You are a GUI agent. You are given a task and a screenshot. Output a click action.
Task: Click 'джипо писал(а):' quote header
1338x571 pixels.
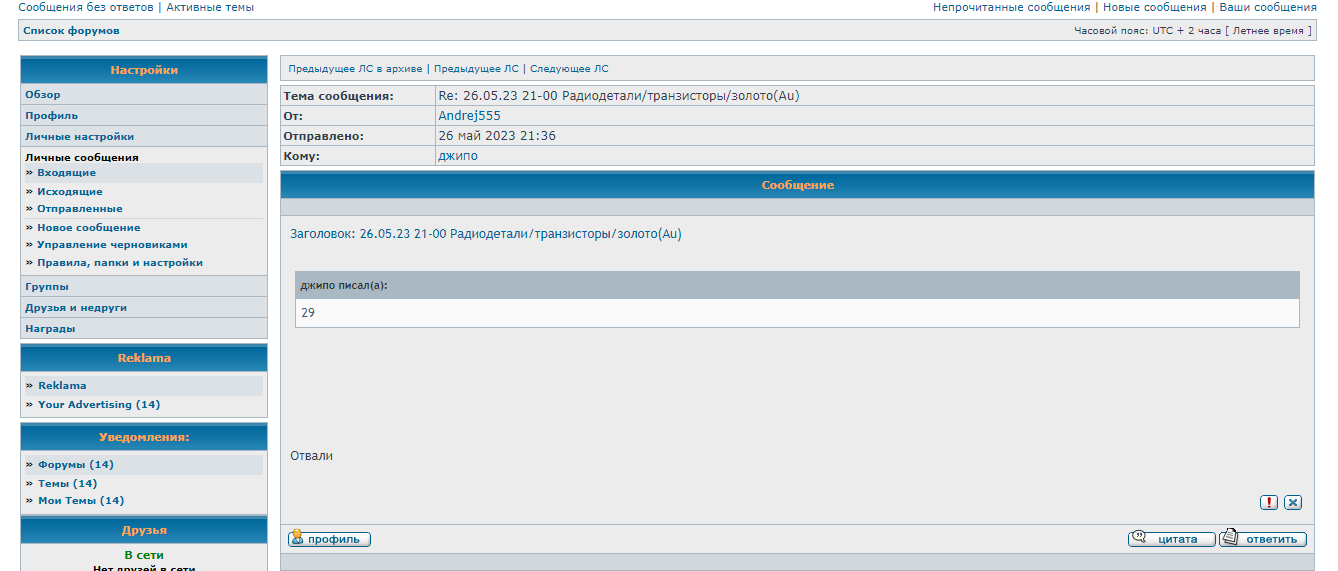click(344, 285)
